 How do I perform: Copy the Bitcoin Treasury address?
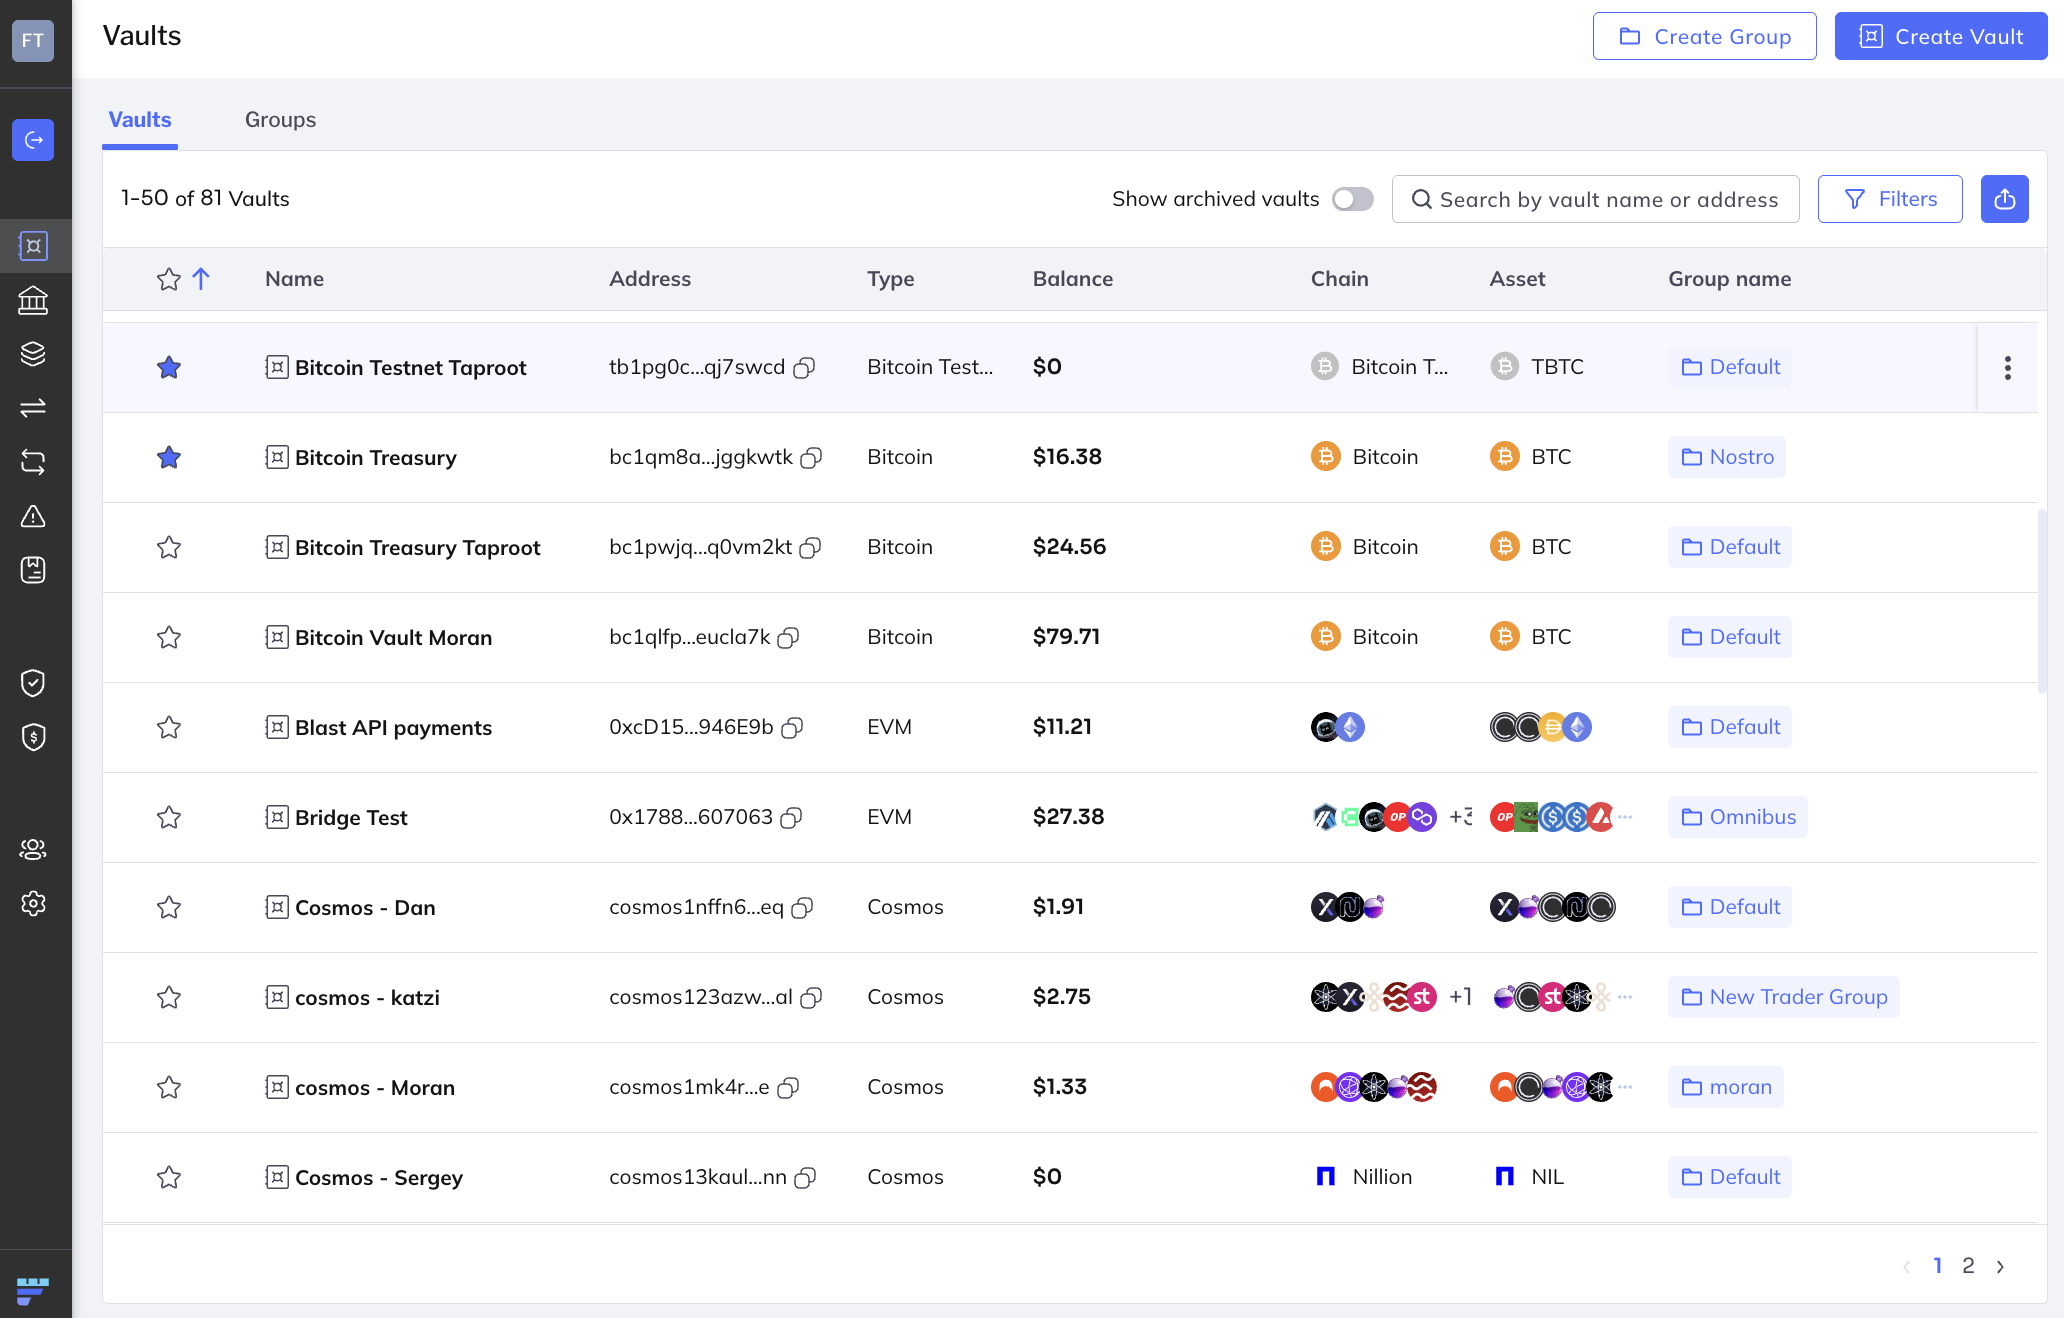(812, 458)
